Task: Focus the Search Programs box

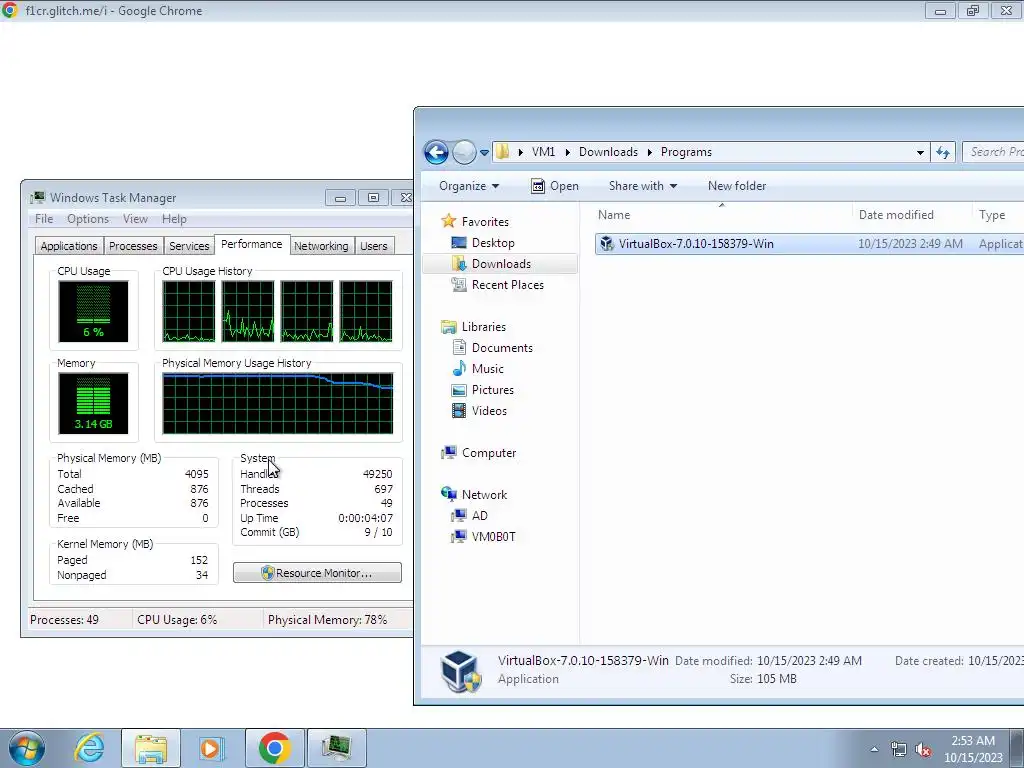Action: click(x=993, y=152)
